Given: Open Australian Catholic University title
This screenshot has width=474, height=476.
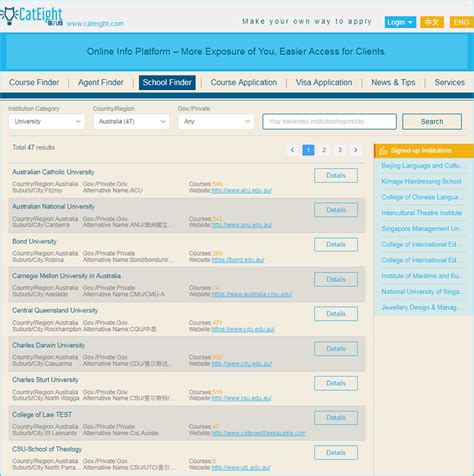Looking at the screenshot, I should coord(53,172).
